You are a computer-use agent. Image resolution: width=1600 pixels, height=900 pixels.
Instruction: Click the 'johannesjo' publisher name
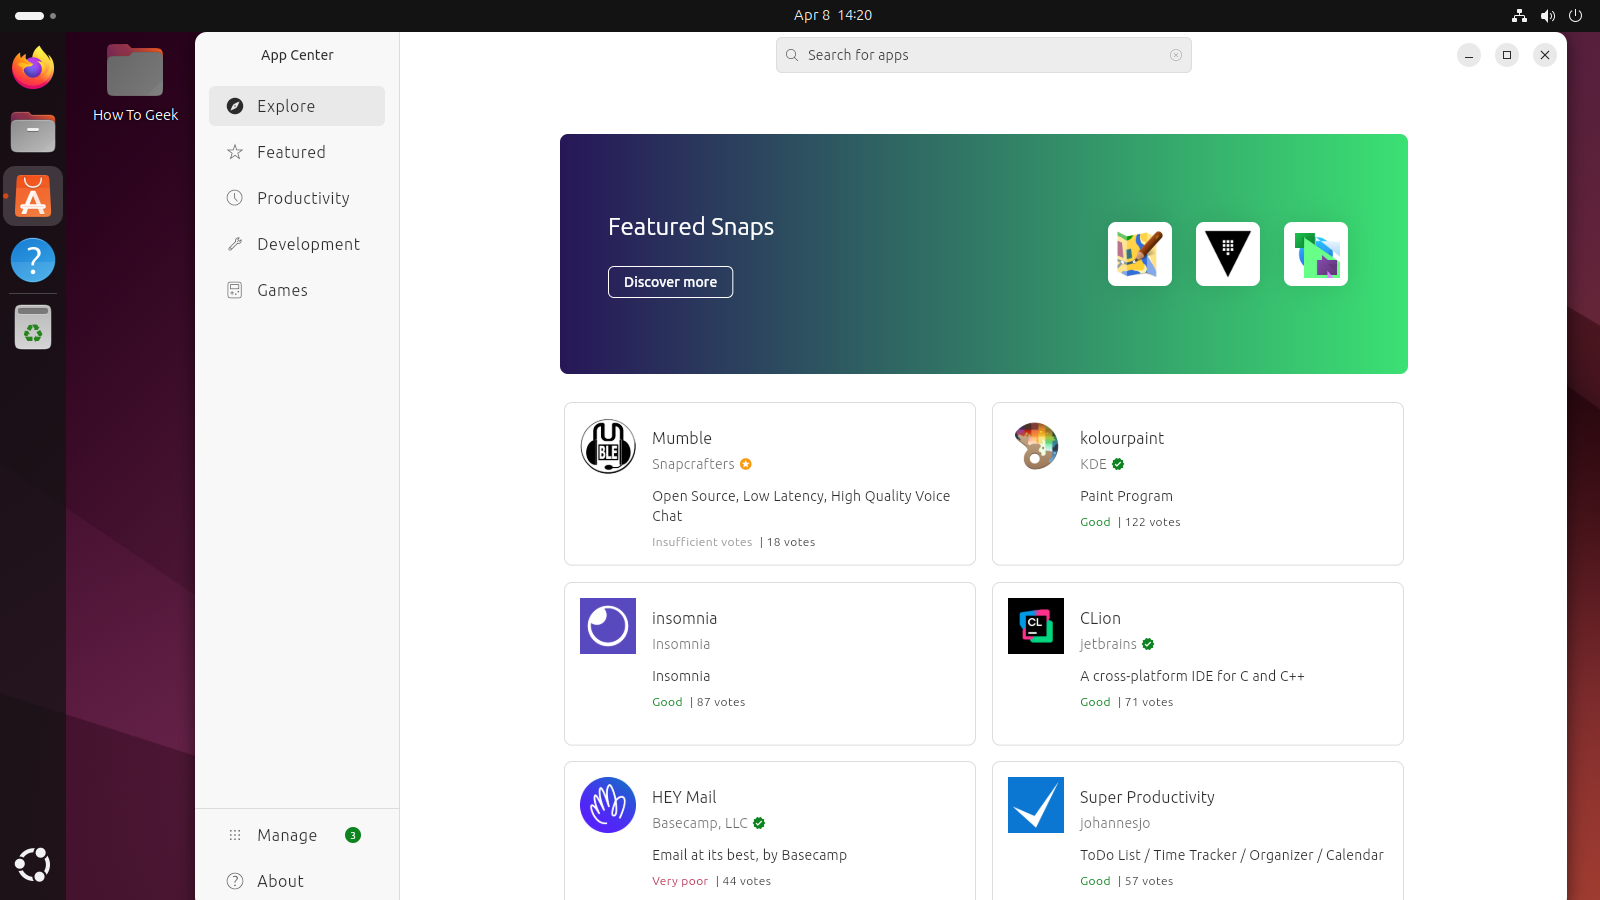pos(1115,823)
